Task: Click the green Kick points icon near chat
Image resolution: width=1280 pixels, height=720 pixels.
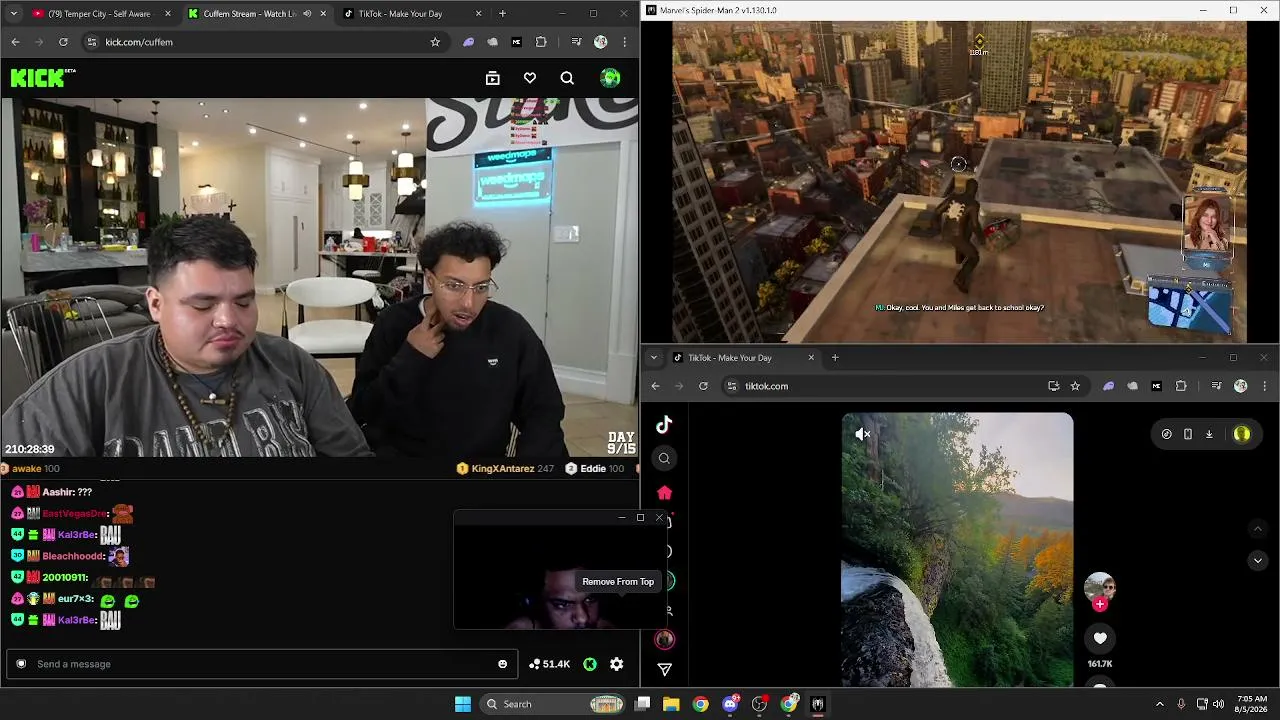Action: pos(590,664)
